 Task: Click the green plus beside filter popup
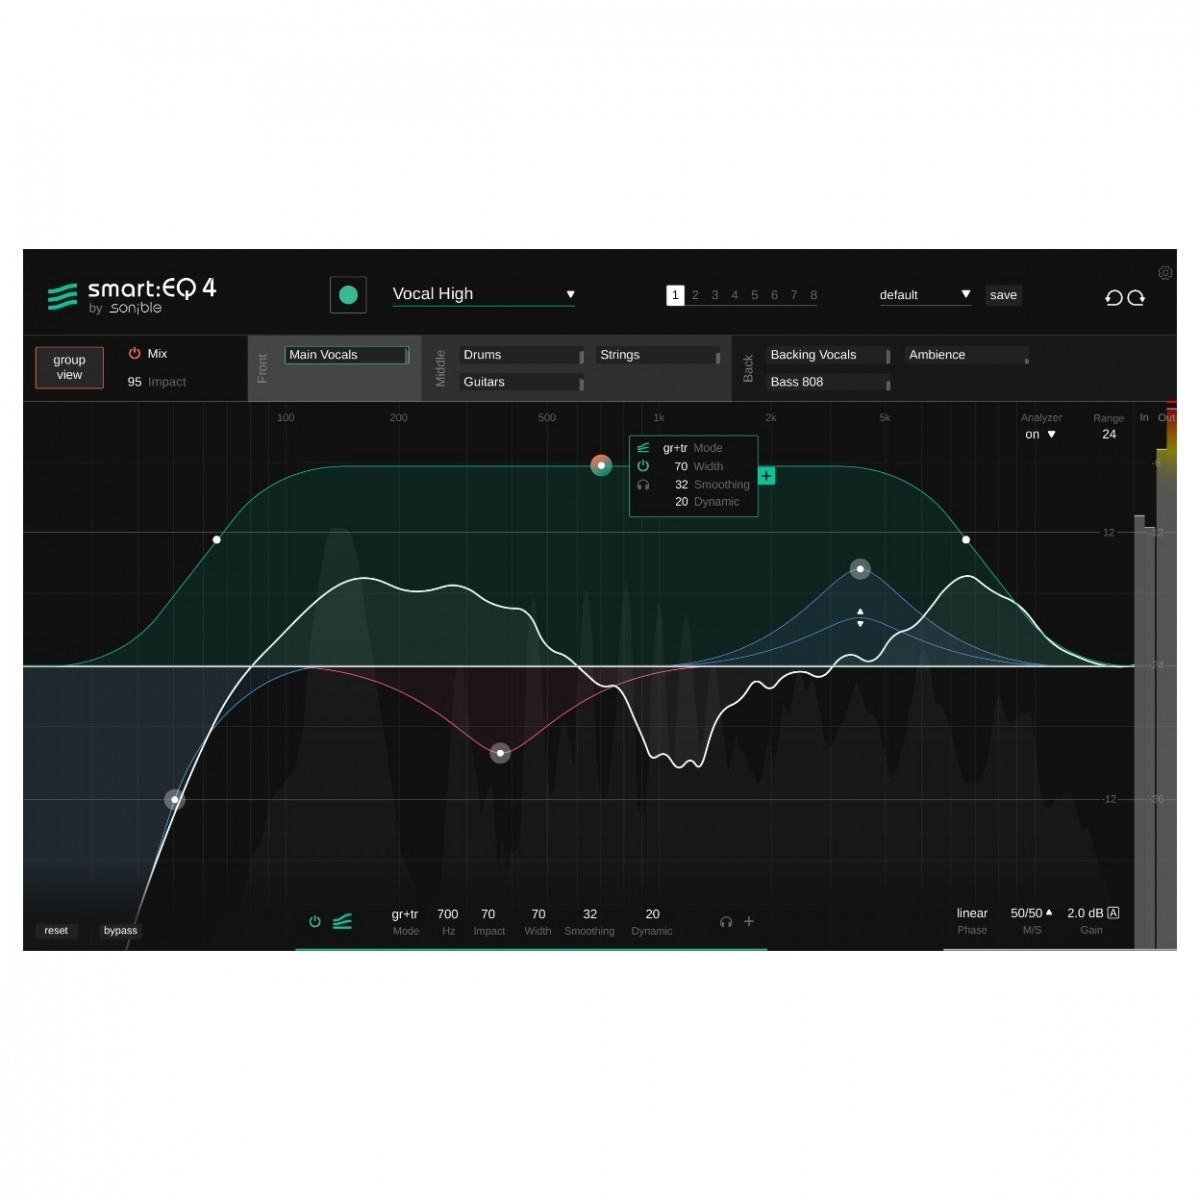767,476
